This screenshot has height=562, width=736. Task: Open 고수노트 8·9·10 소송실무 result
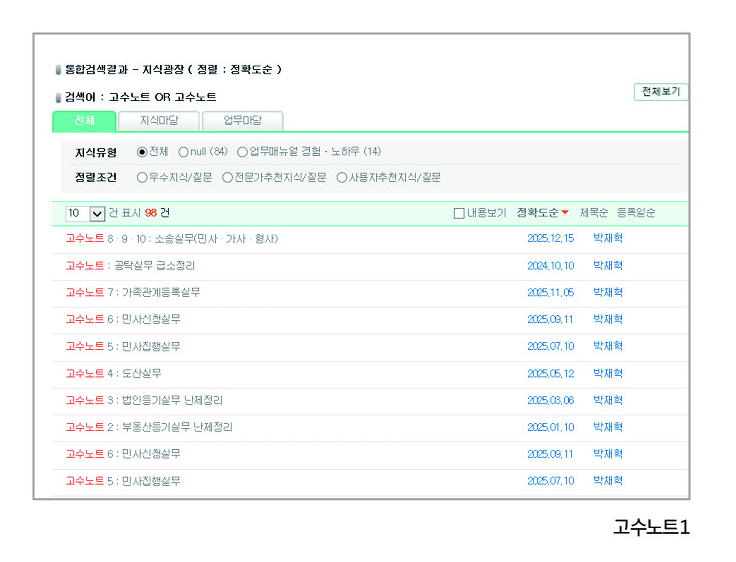coord(171,239)
